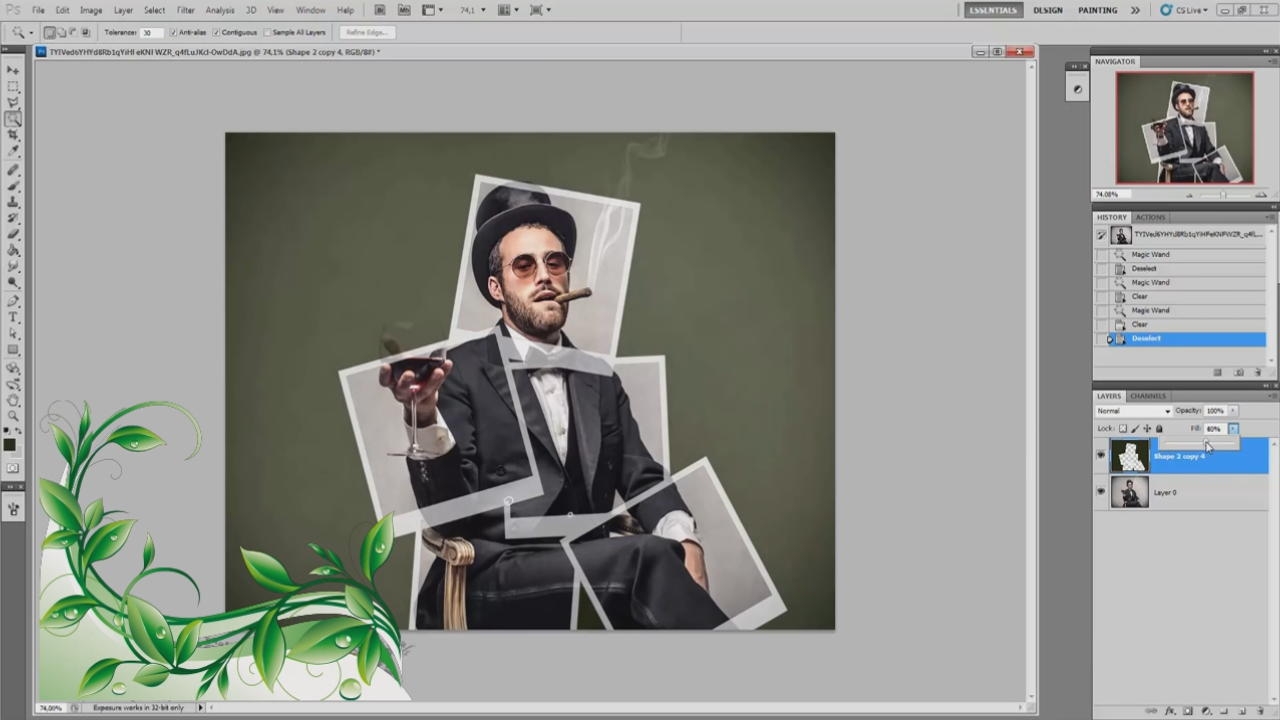Image resolution: width=1280 pixels, height=720 pixels.
Task: Select the Hand tool
Action: pyautogui.click(x=13, y=400)
